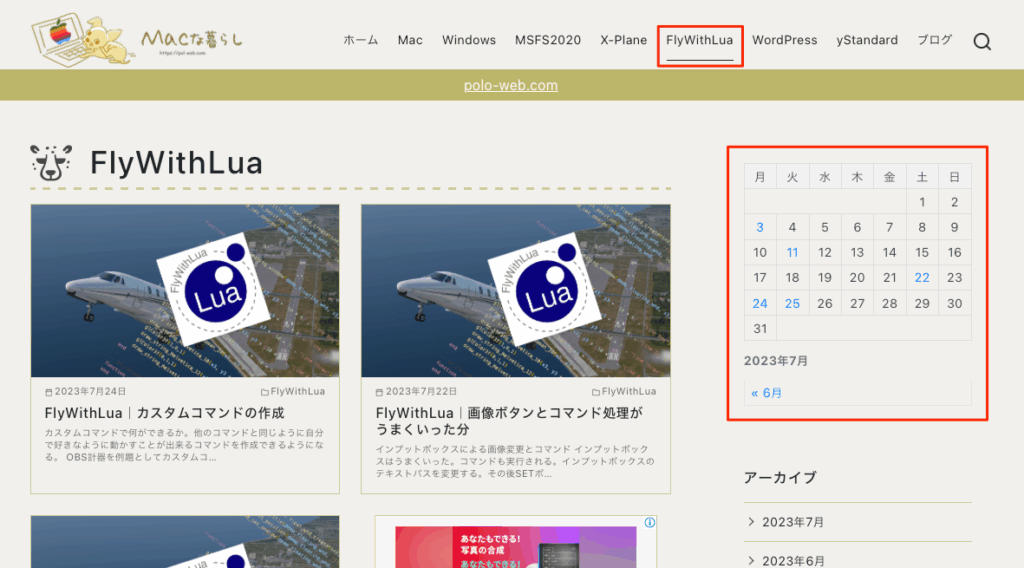
Task: Open article title 画像ボタンとコマンド処理がうまくいった分
Action: pyautogui.click(x=509, y=421)
